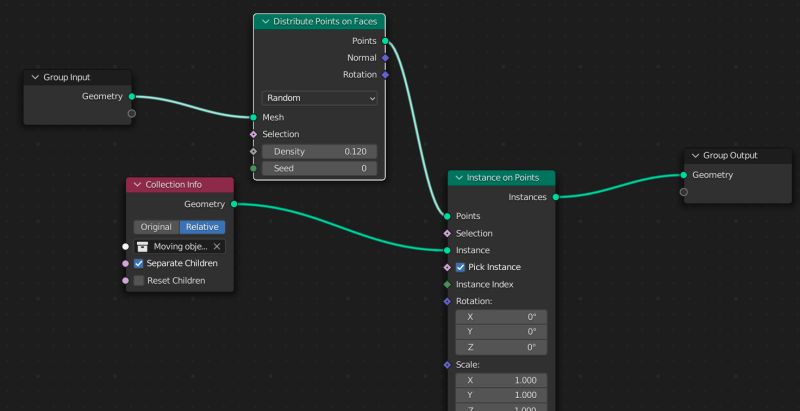Open the Moving obje... collection selector
This screenshot has height=411, width=800.
180,246
